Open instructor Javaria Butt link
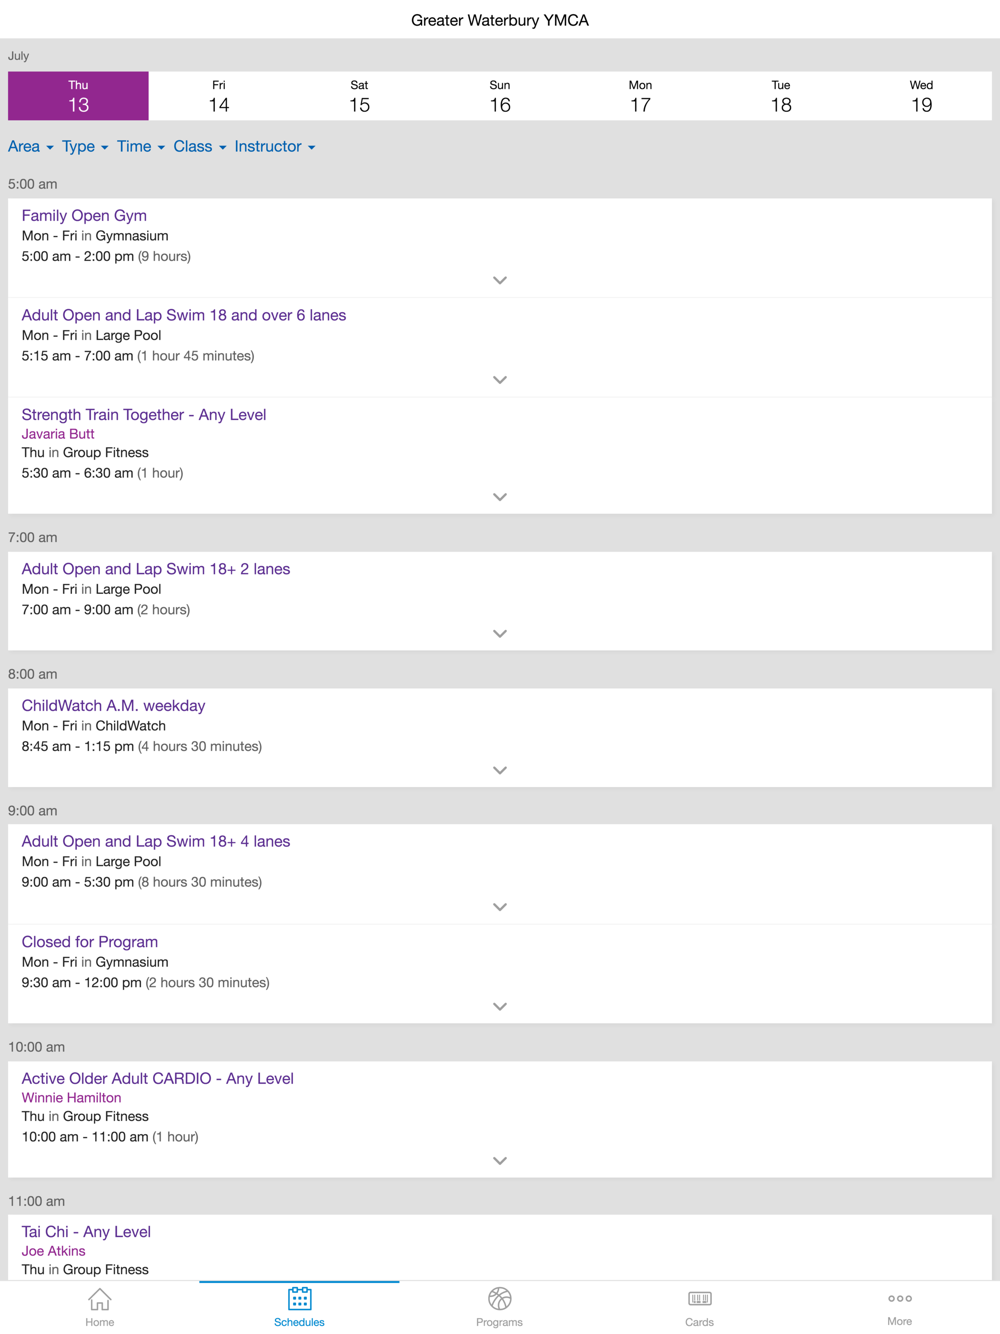Image resolution: width=1000 pixels, height=1334 pixels. [58, 434]
